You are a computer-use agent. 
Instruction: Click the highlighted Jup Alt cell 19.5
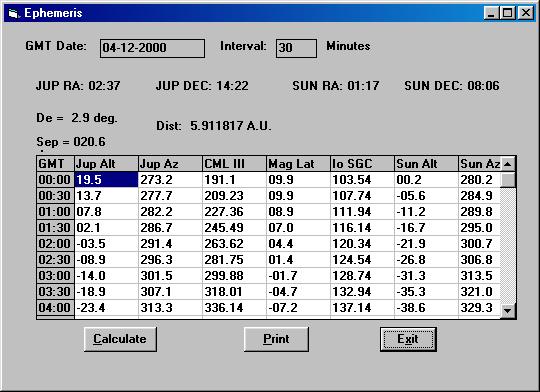(106, 180)
